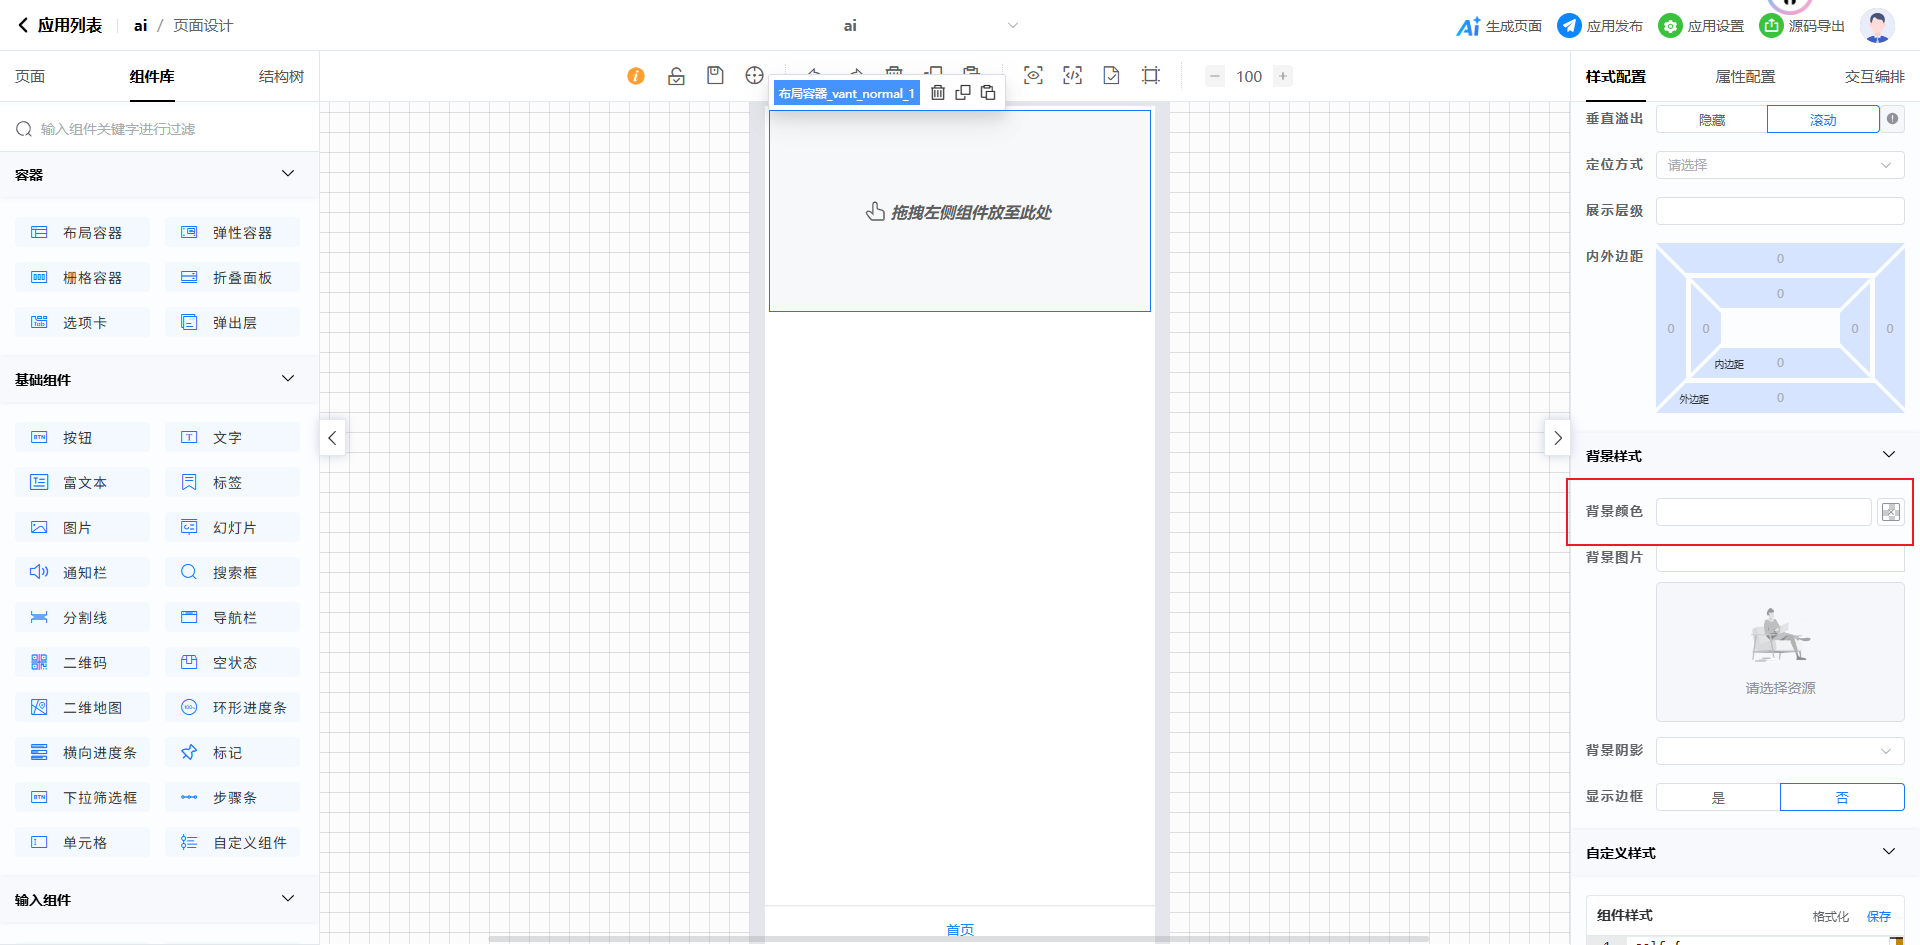Open the background color picker icon
The width and height of the screenshot is (1920, 945).
(x=1890, y=512)
